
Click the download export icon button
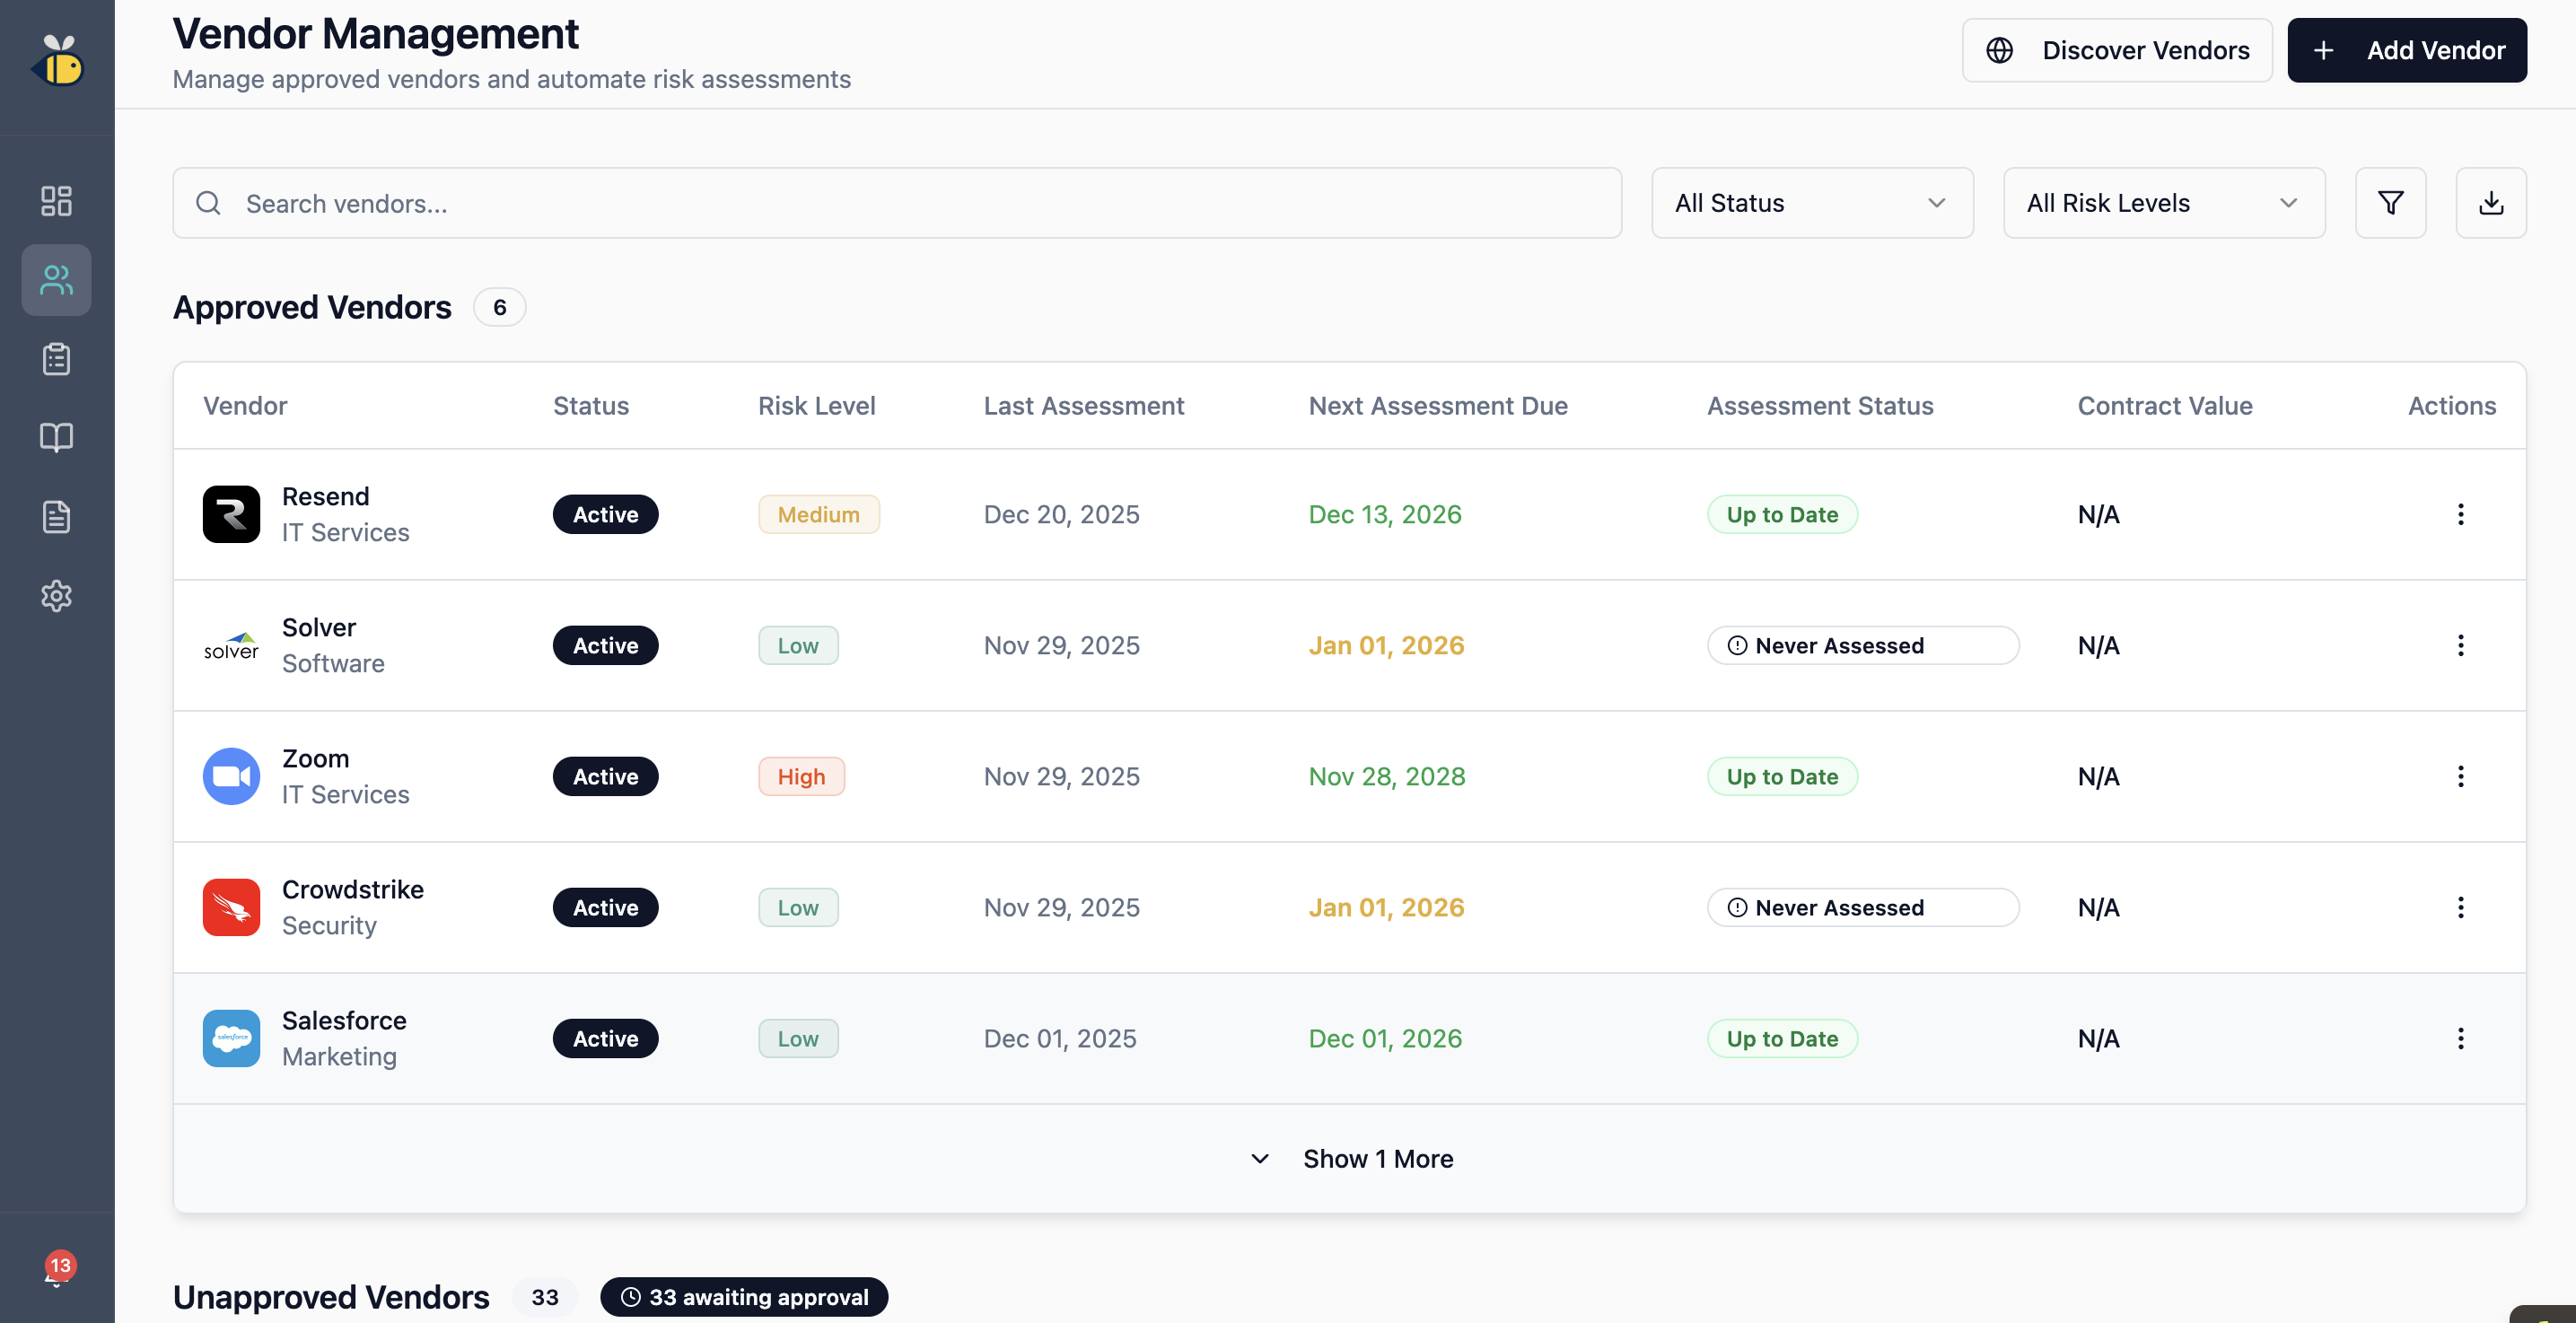tap(2490, 203)
